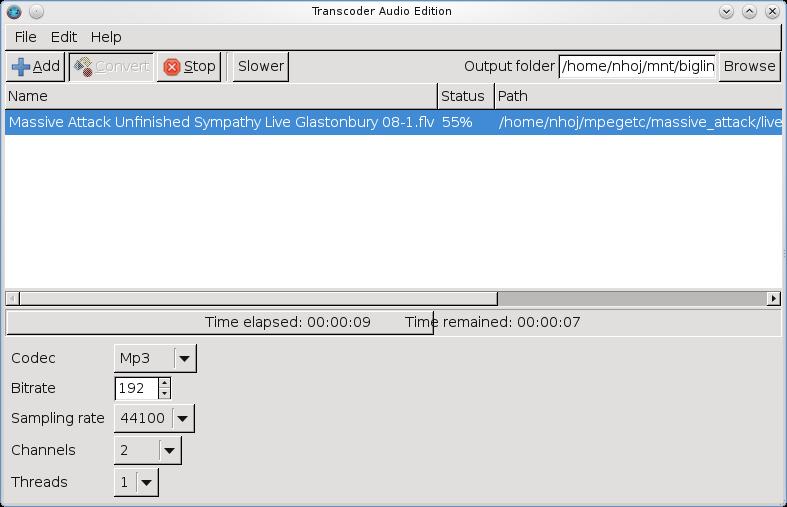
Task: Click the Output folder label
Action: [509, 66]
